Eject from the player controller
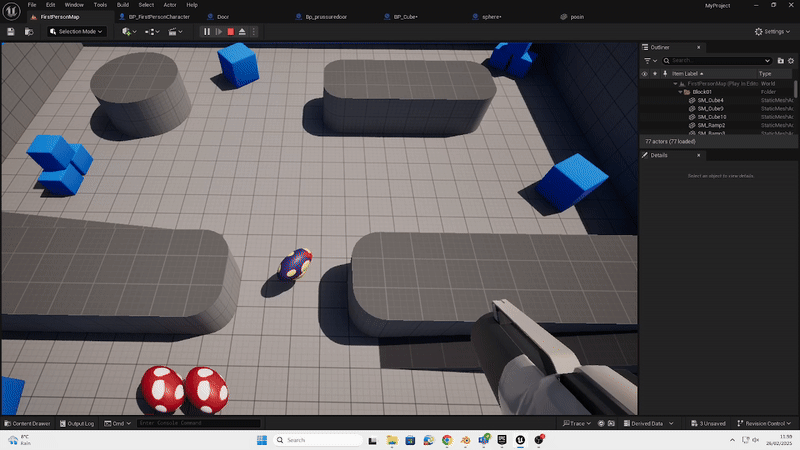The width and height of the screenshot is (800, 450). 242,32
